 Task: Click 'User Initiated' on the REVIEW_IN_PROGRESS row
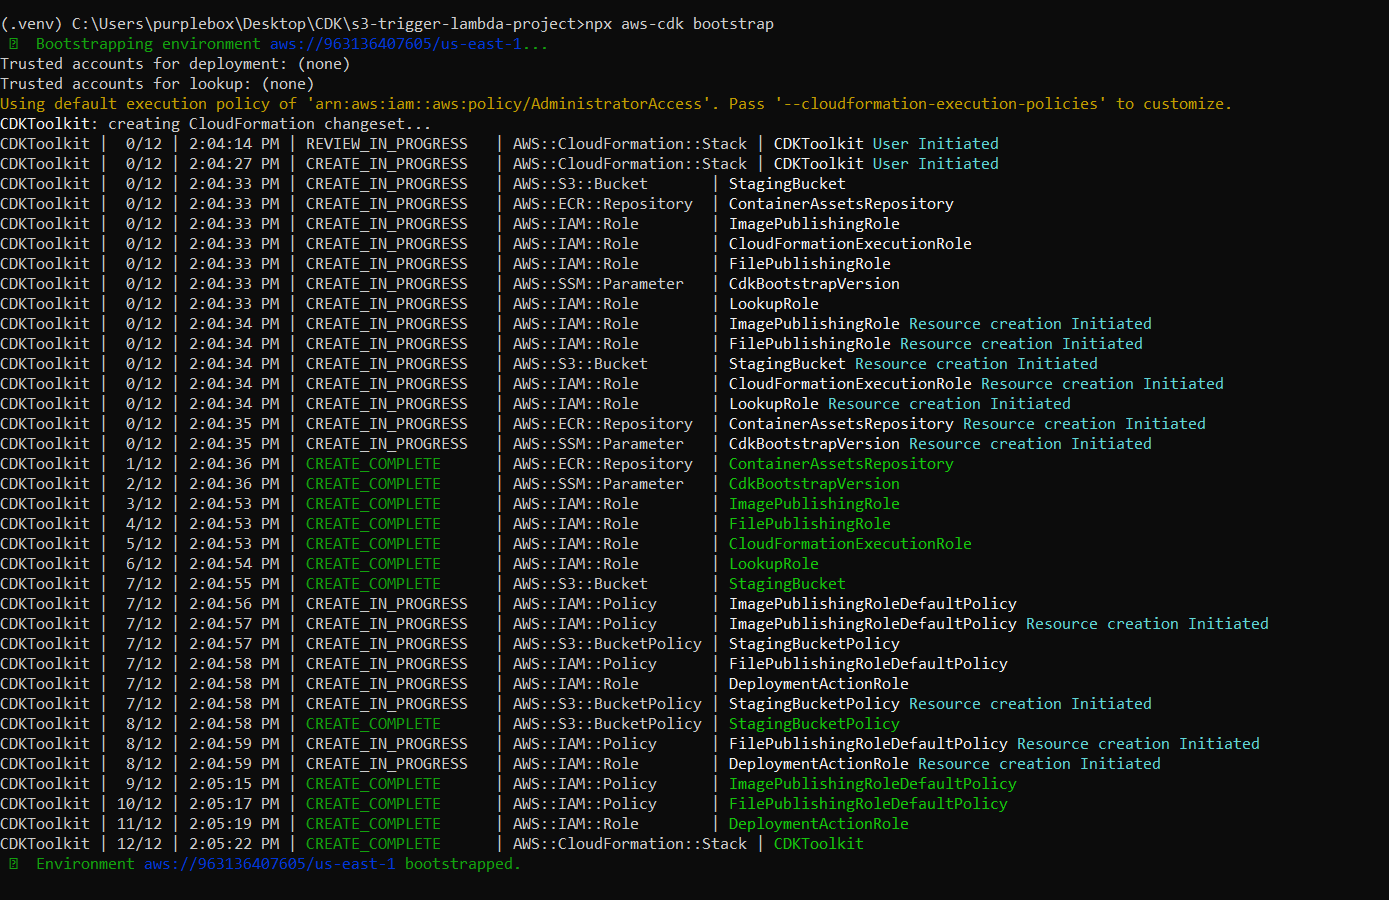[936, 144]
